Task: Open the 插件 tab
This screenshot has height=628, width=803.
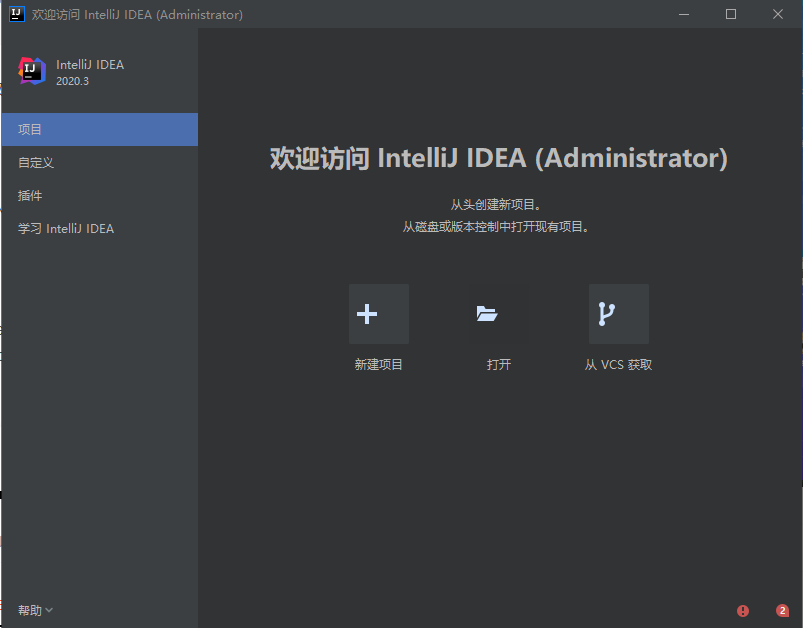Action: 100,195
